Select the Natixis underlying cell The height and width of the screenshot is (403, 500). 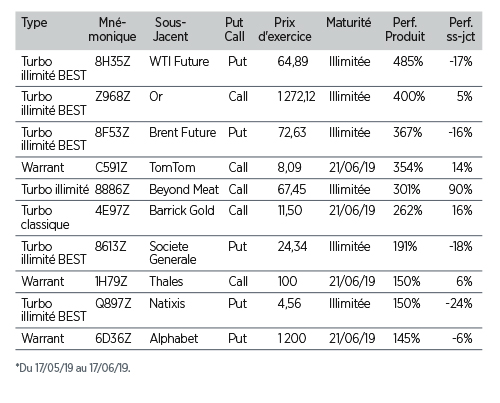[x=167, y=304]
